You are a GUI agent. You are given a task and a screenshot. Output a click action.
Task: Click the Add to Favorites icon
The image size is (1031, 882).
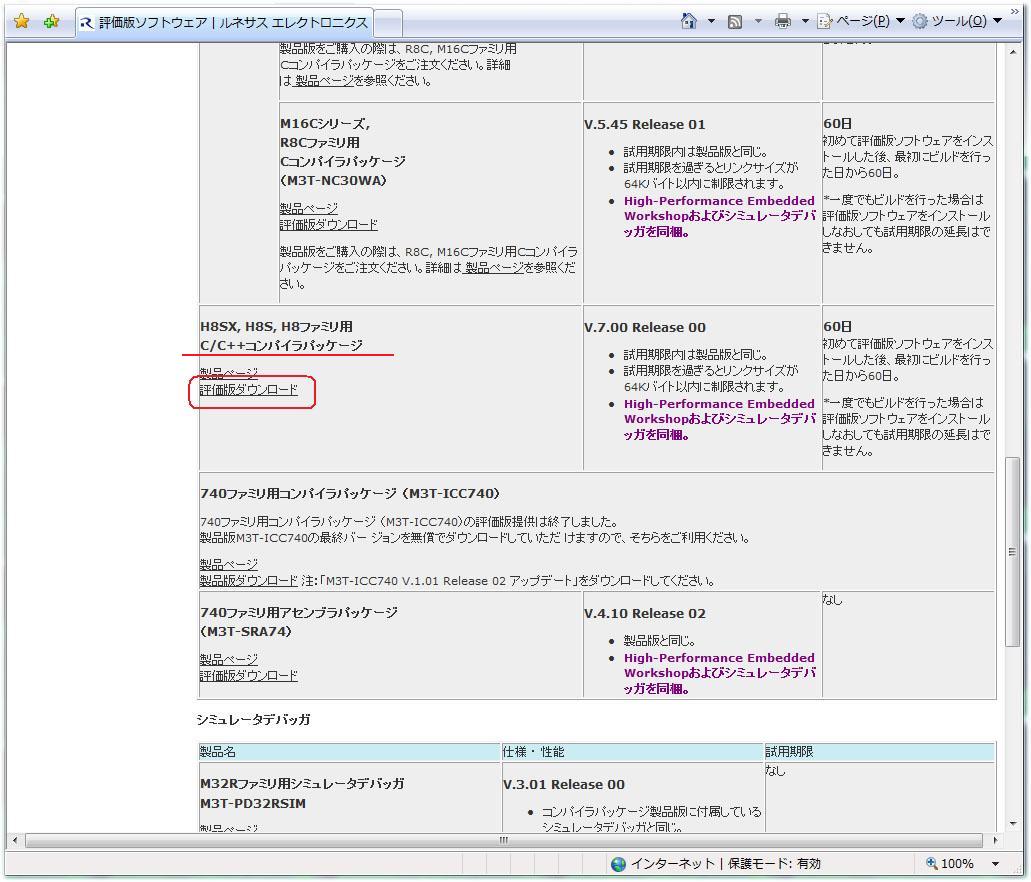[x=51, y=21]
